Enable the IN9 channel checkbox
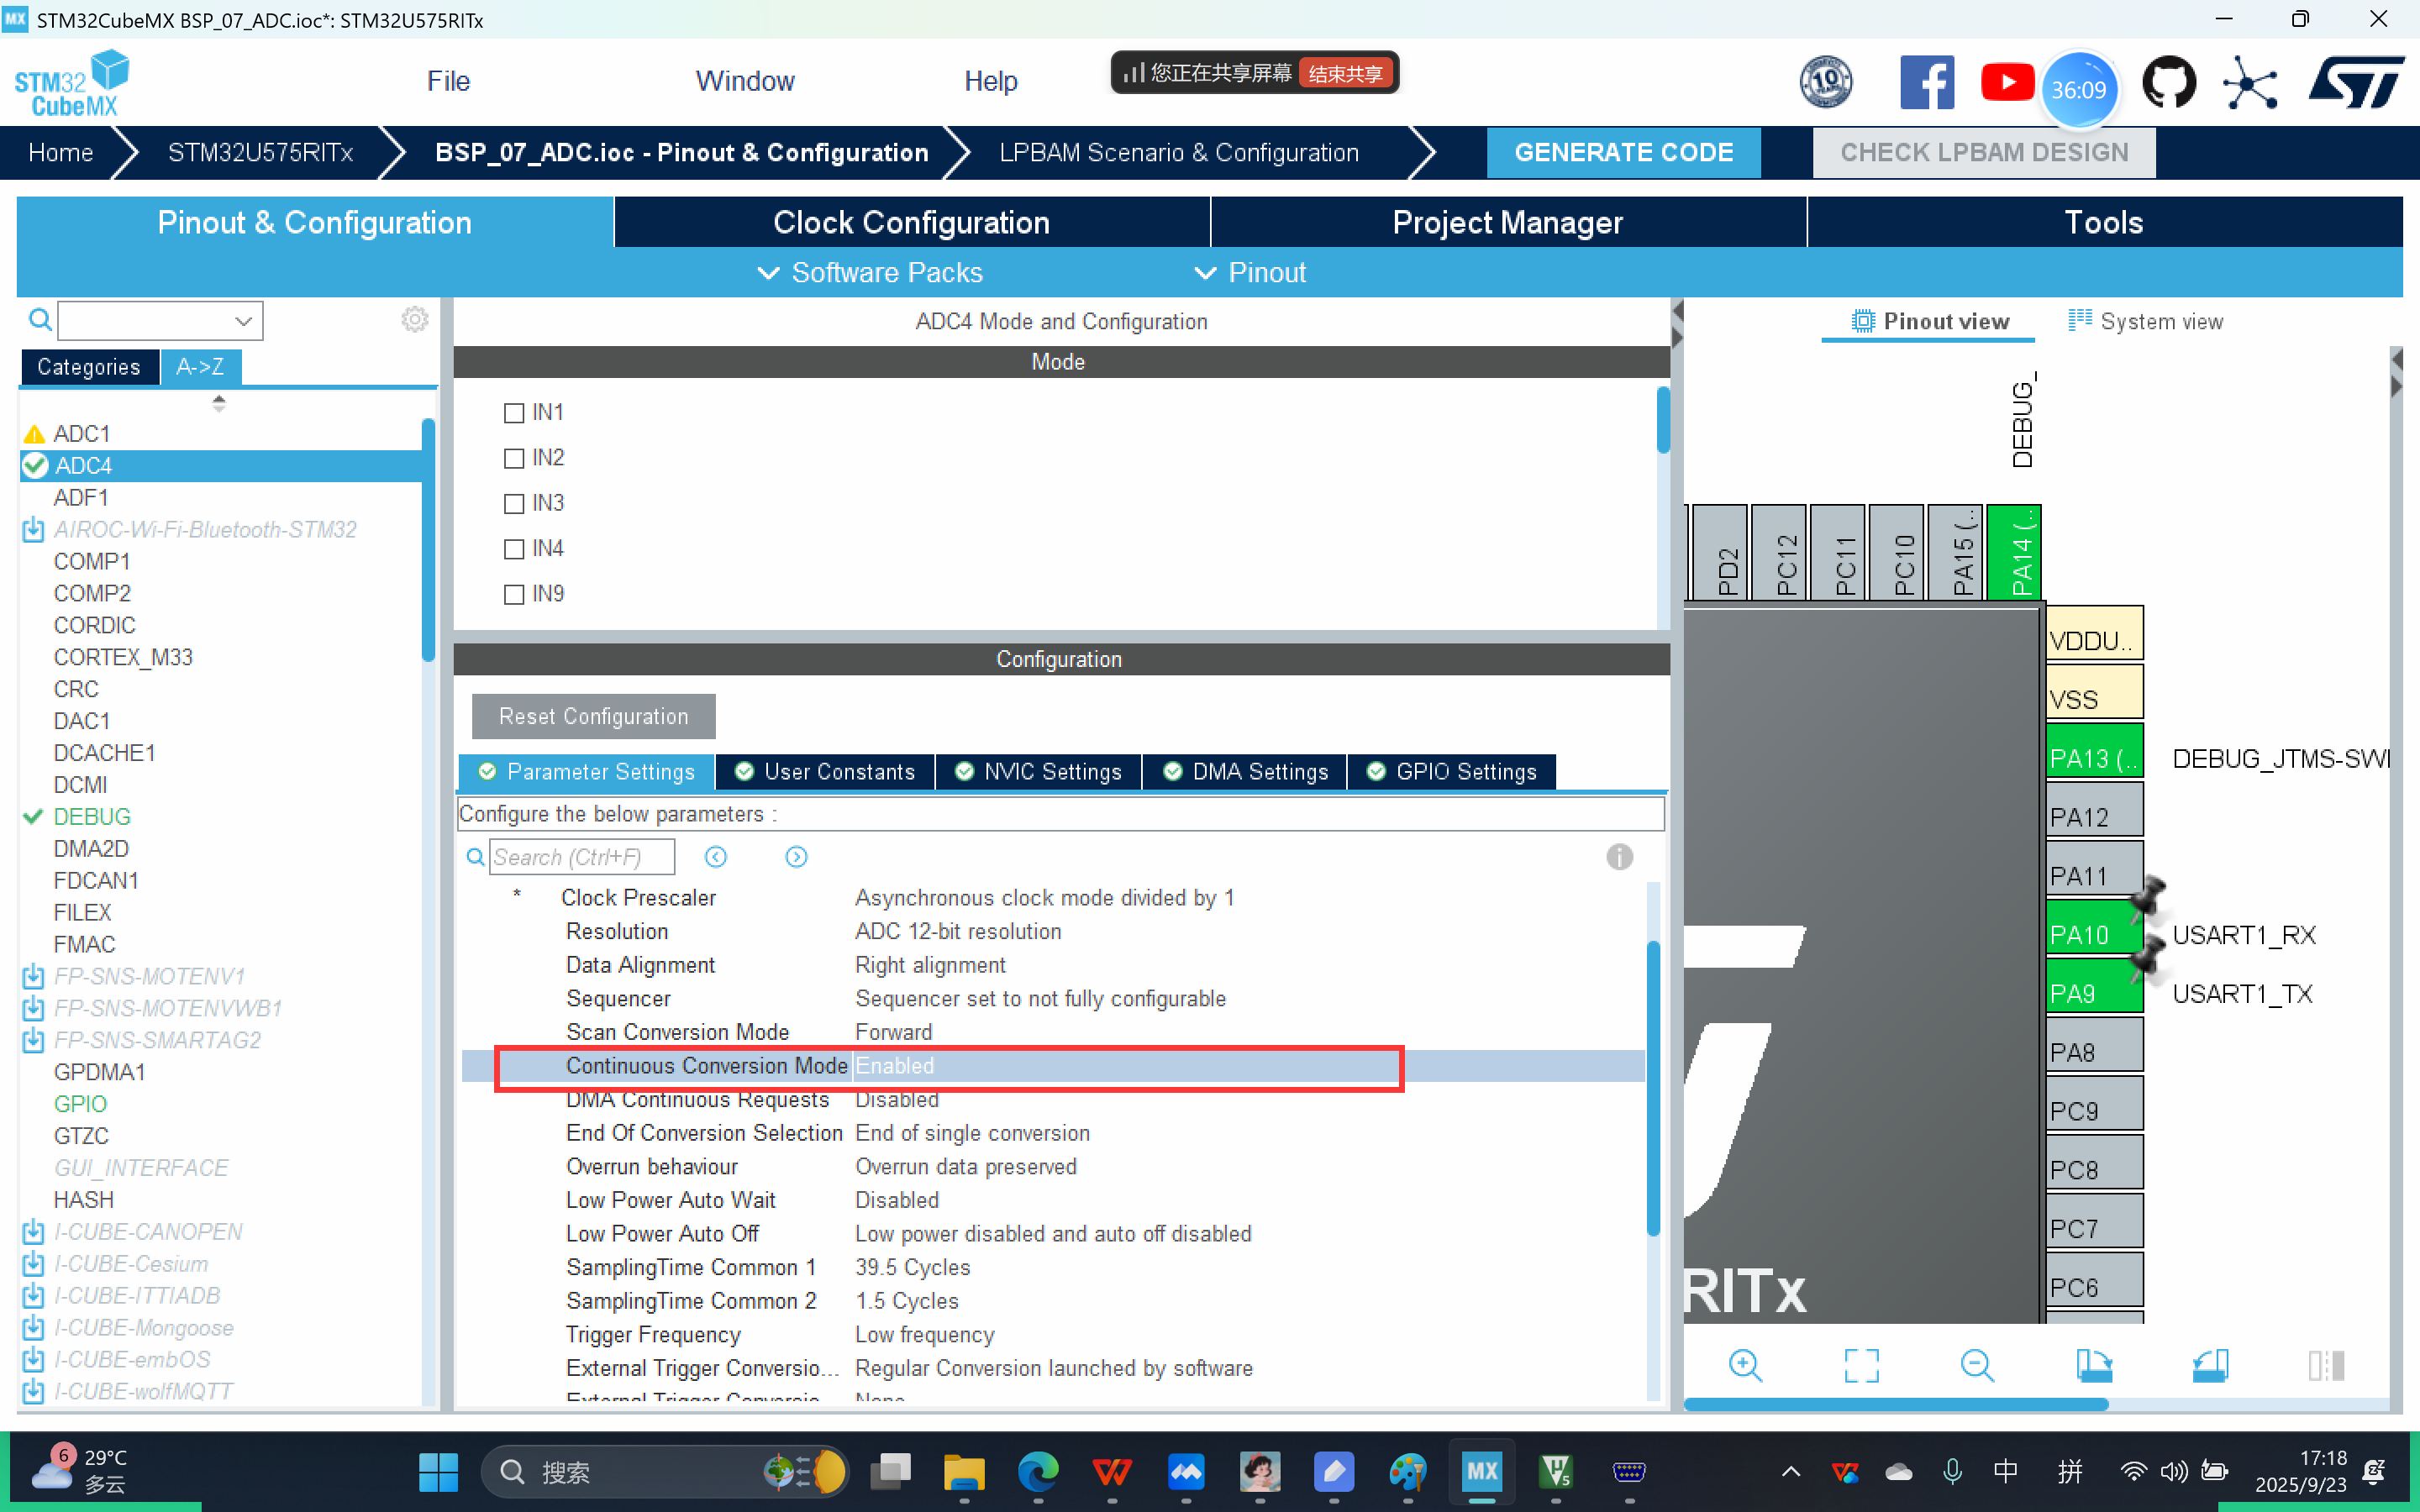Image resolution: width=2420 pixels, height=1512 pixels. 514,594
